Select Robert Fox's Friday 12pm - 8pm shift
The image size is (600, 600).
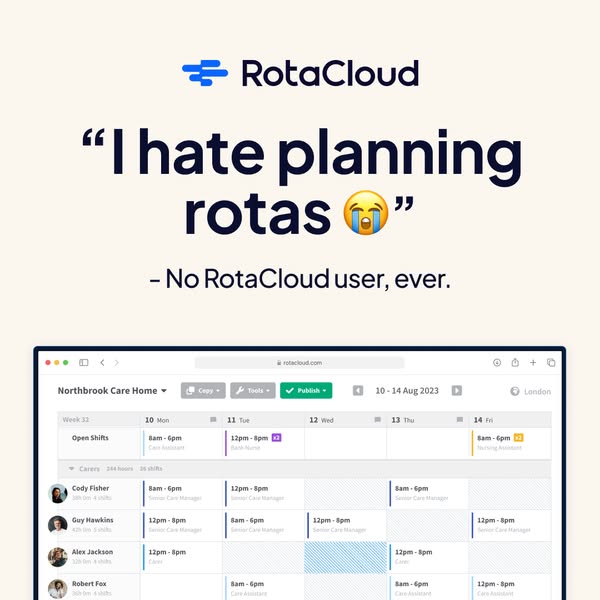(511, 588)
